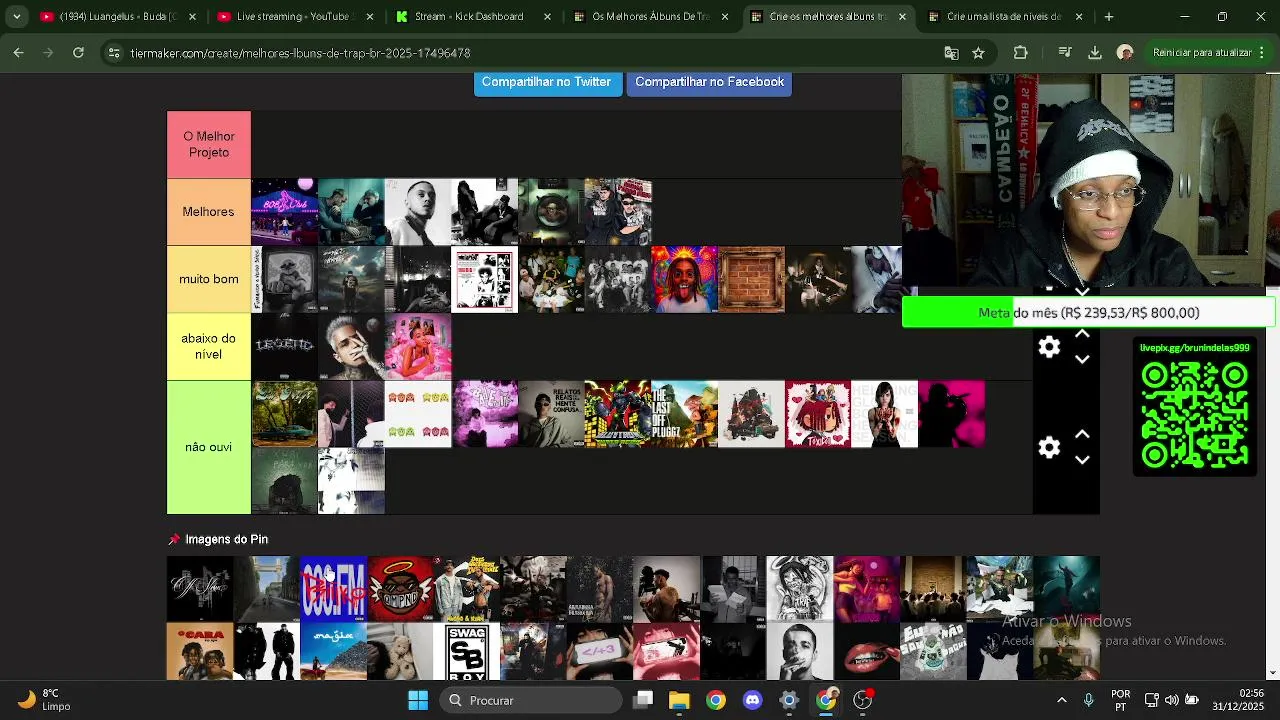Open settings gear for 'abaixo do nível' row

tap(1049, 347)
